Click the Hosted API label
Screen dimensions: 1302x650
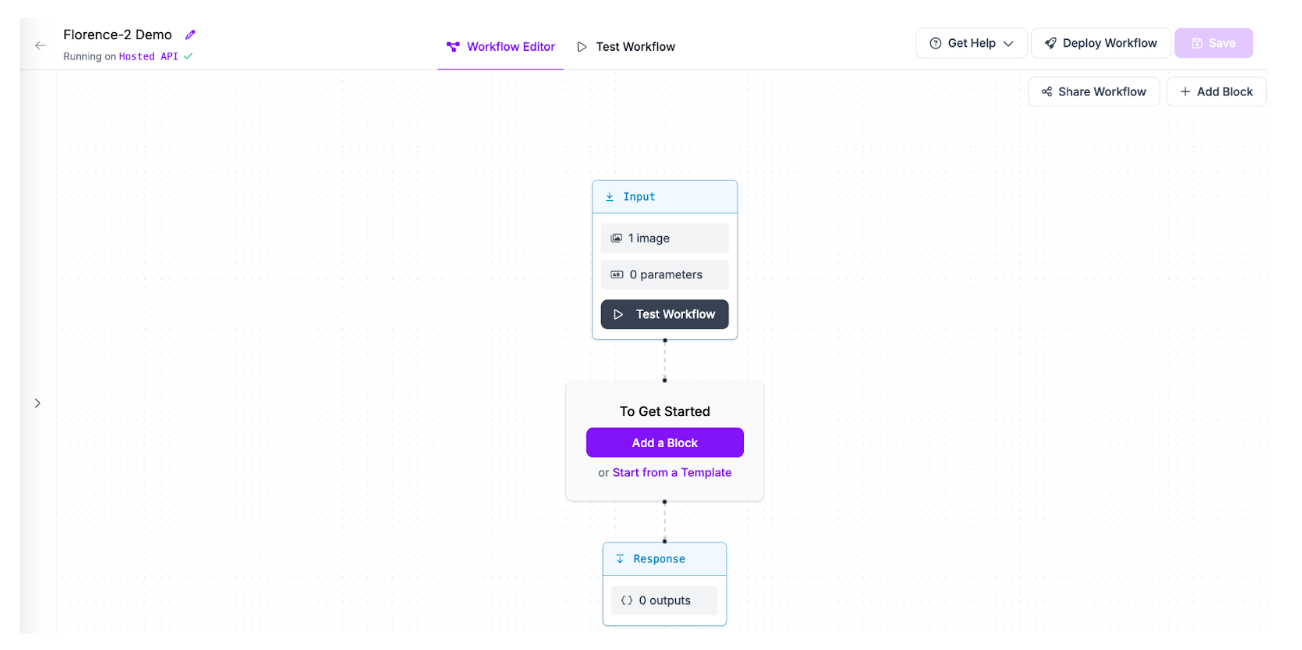[148, 57]
